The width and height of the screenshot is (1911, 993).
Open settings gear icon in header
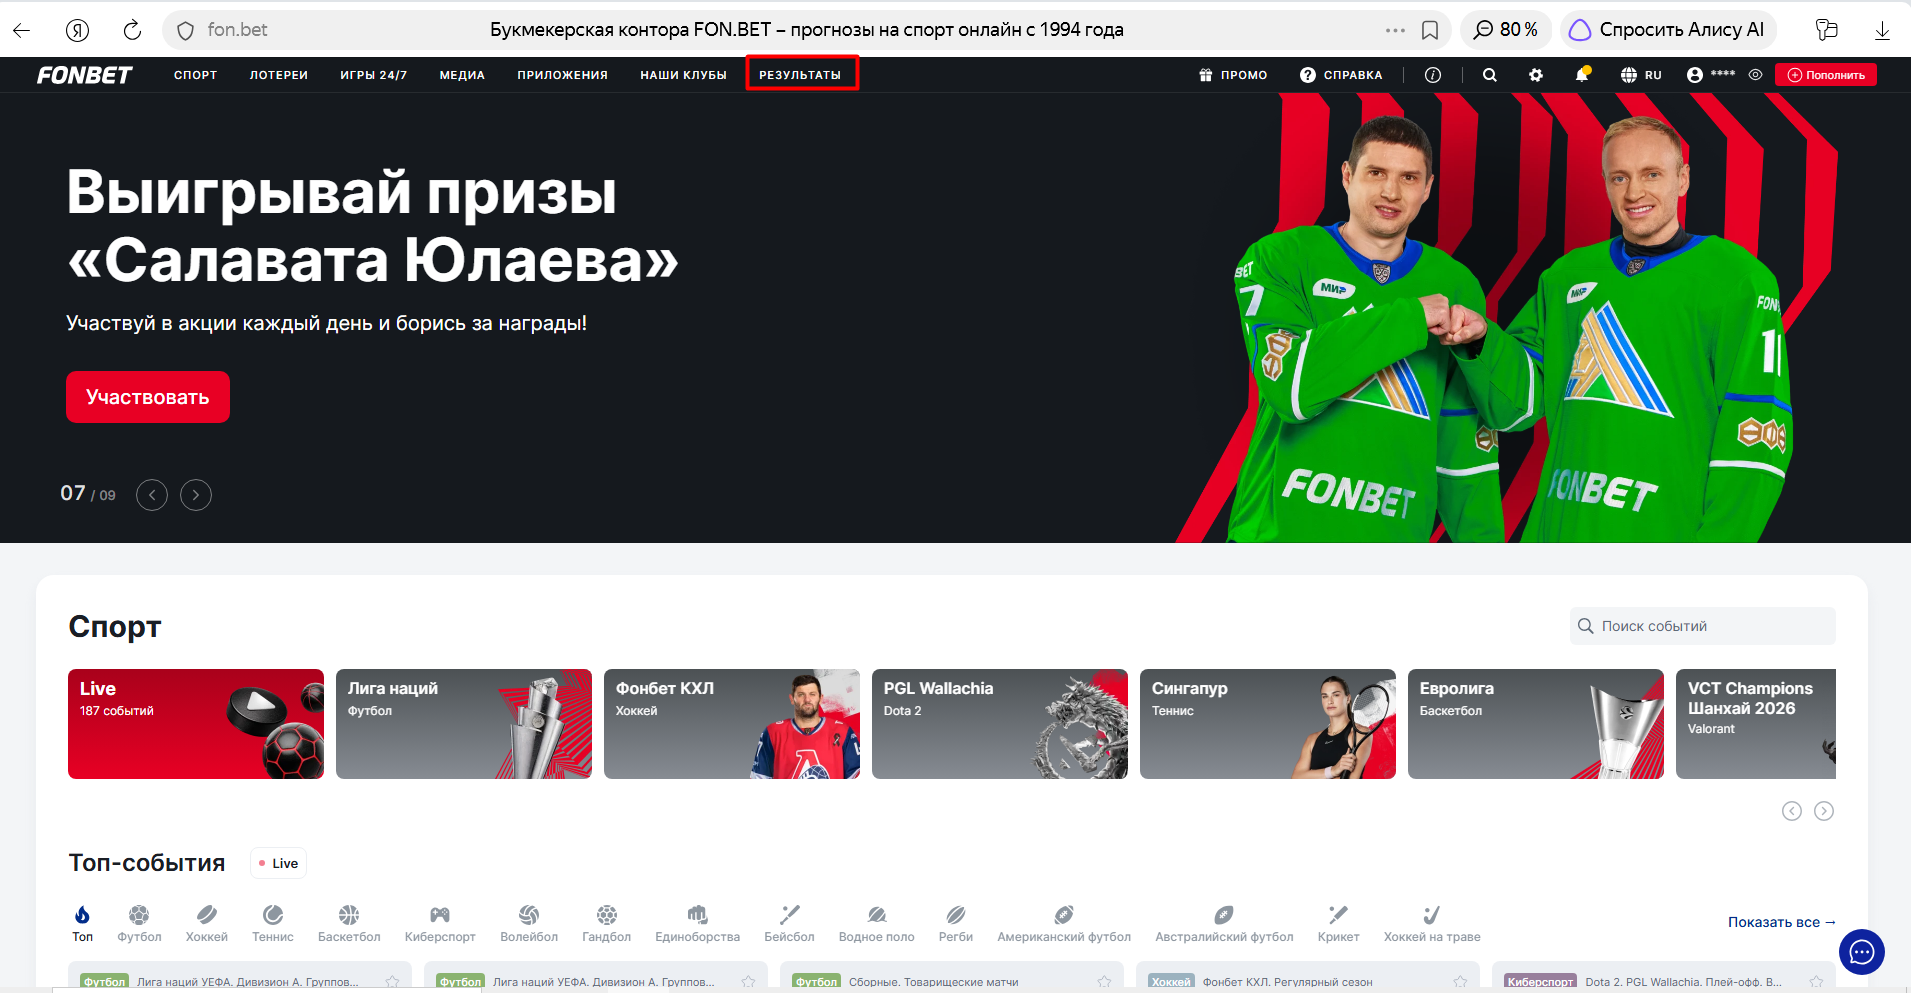point(1536,75)
